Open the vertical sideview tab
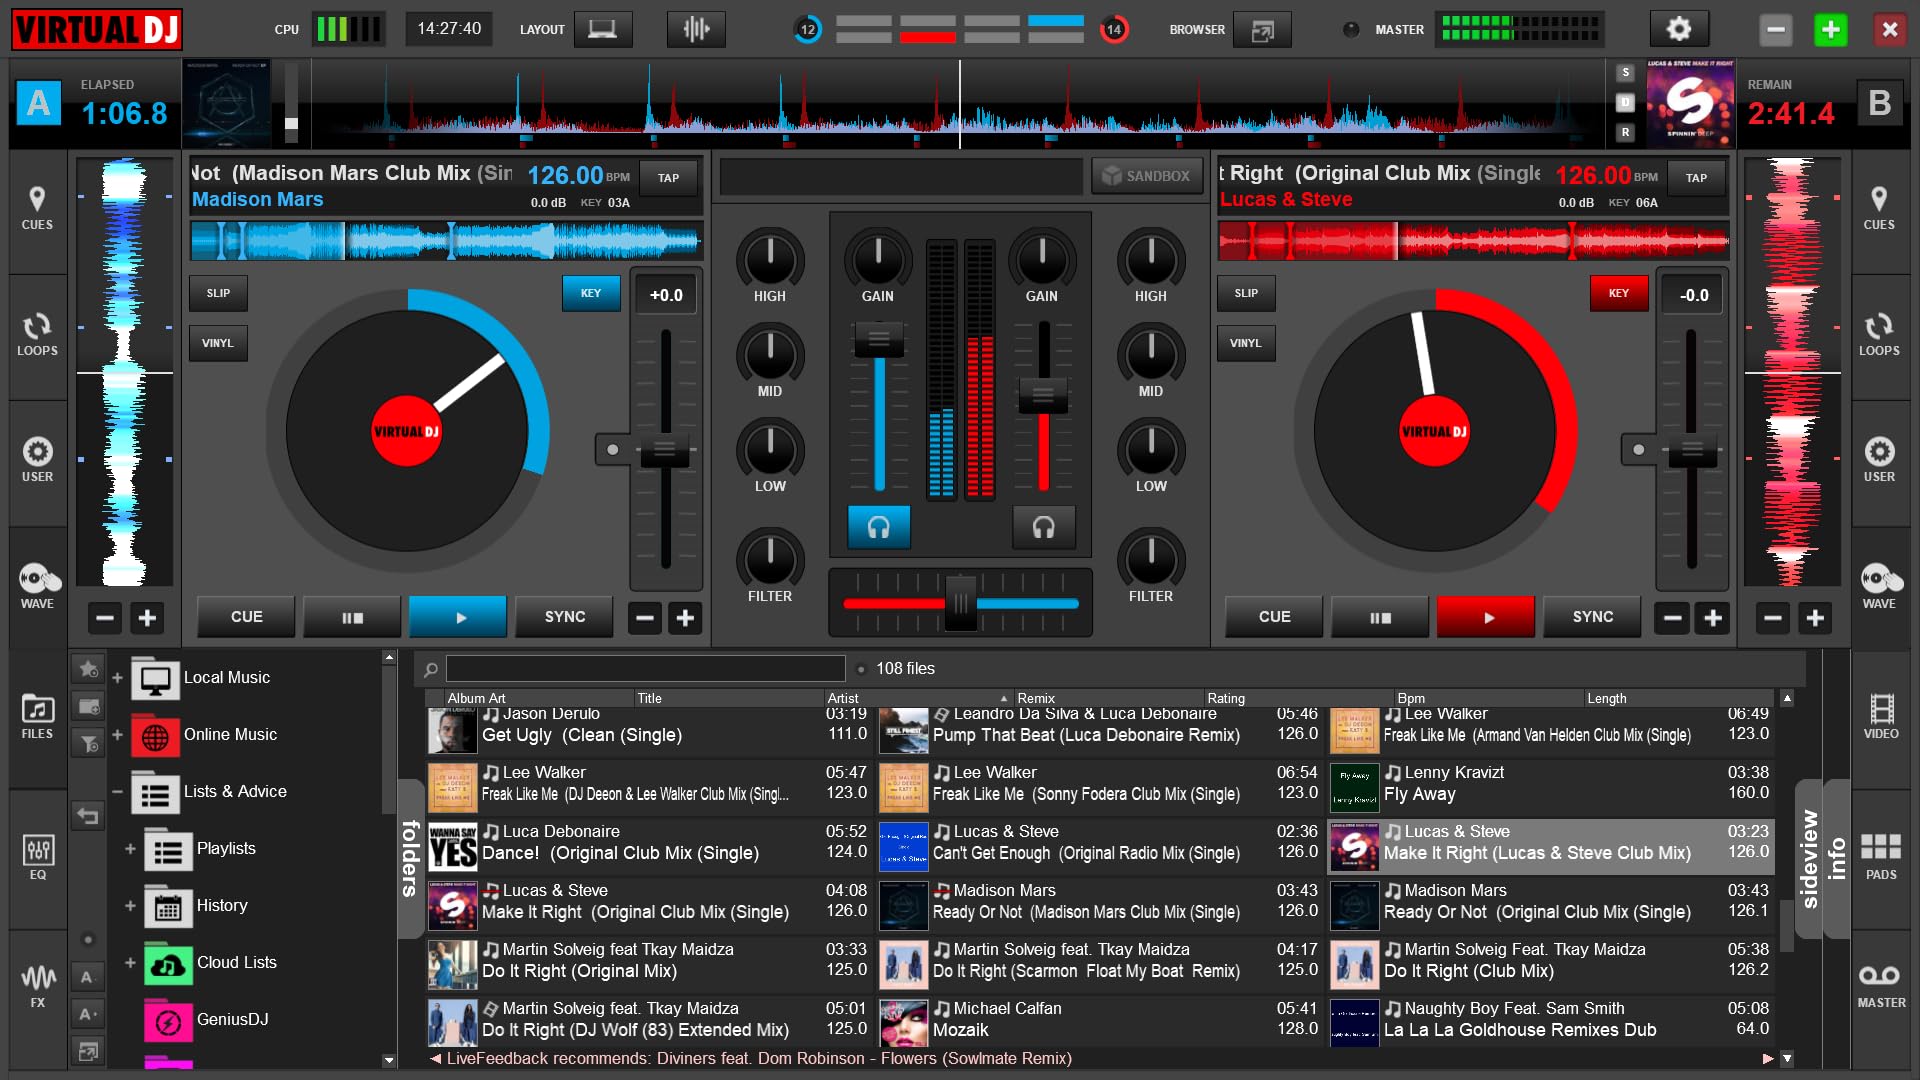1920x1080 pixels. coord(1809,858)
